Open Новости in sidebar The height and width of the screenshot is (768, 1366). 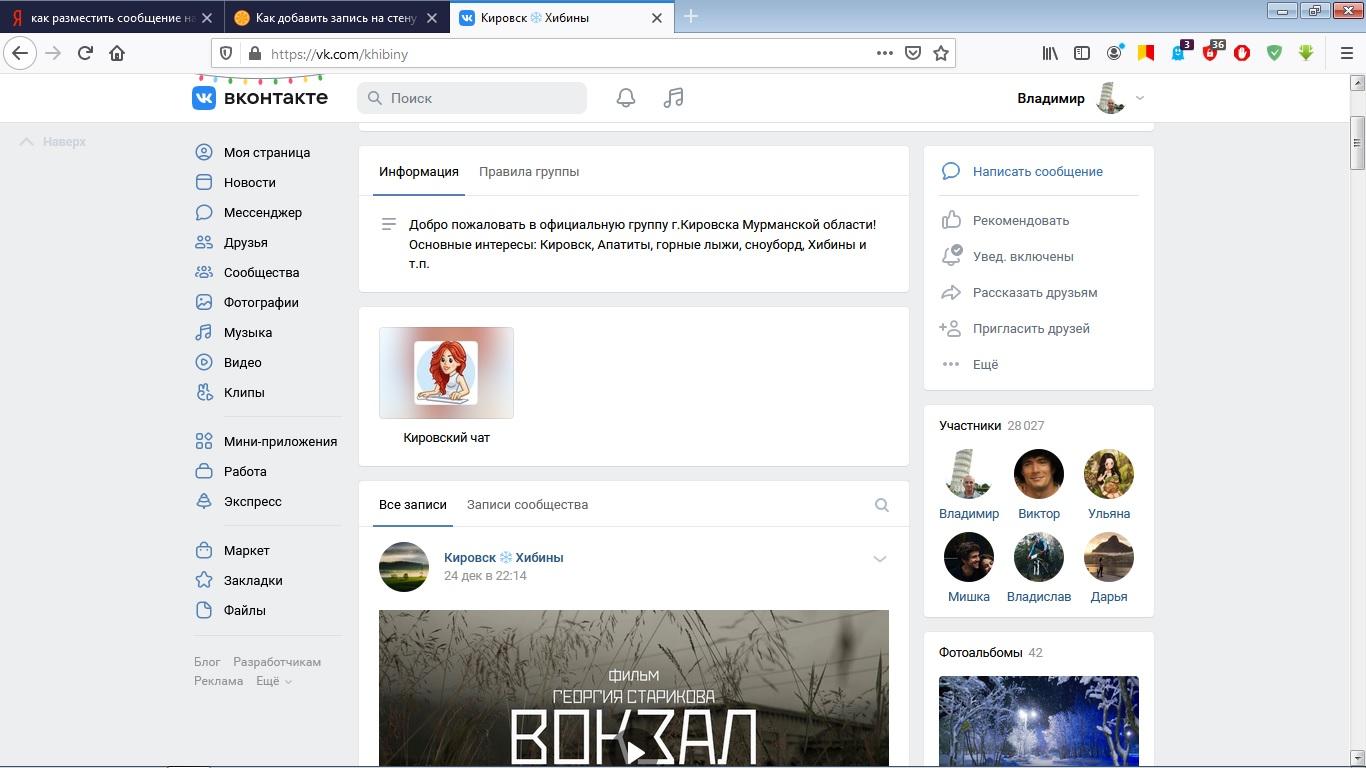pyautogui.click(x=250, y=182)
